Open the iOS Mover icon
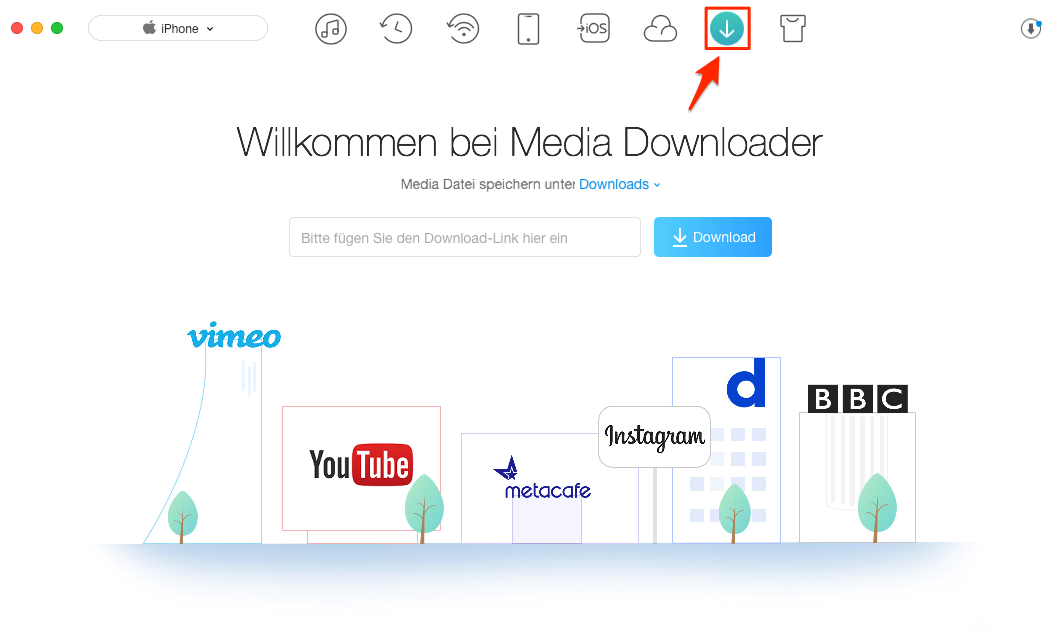 (x=594, y=28)
